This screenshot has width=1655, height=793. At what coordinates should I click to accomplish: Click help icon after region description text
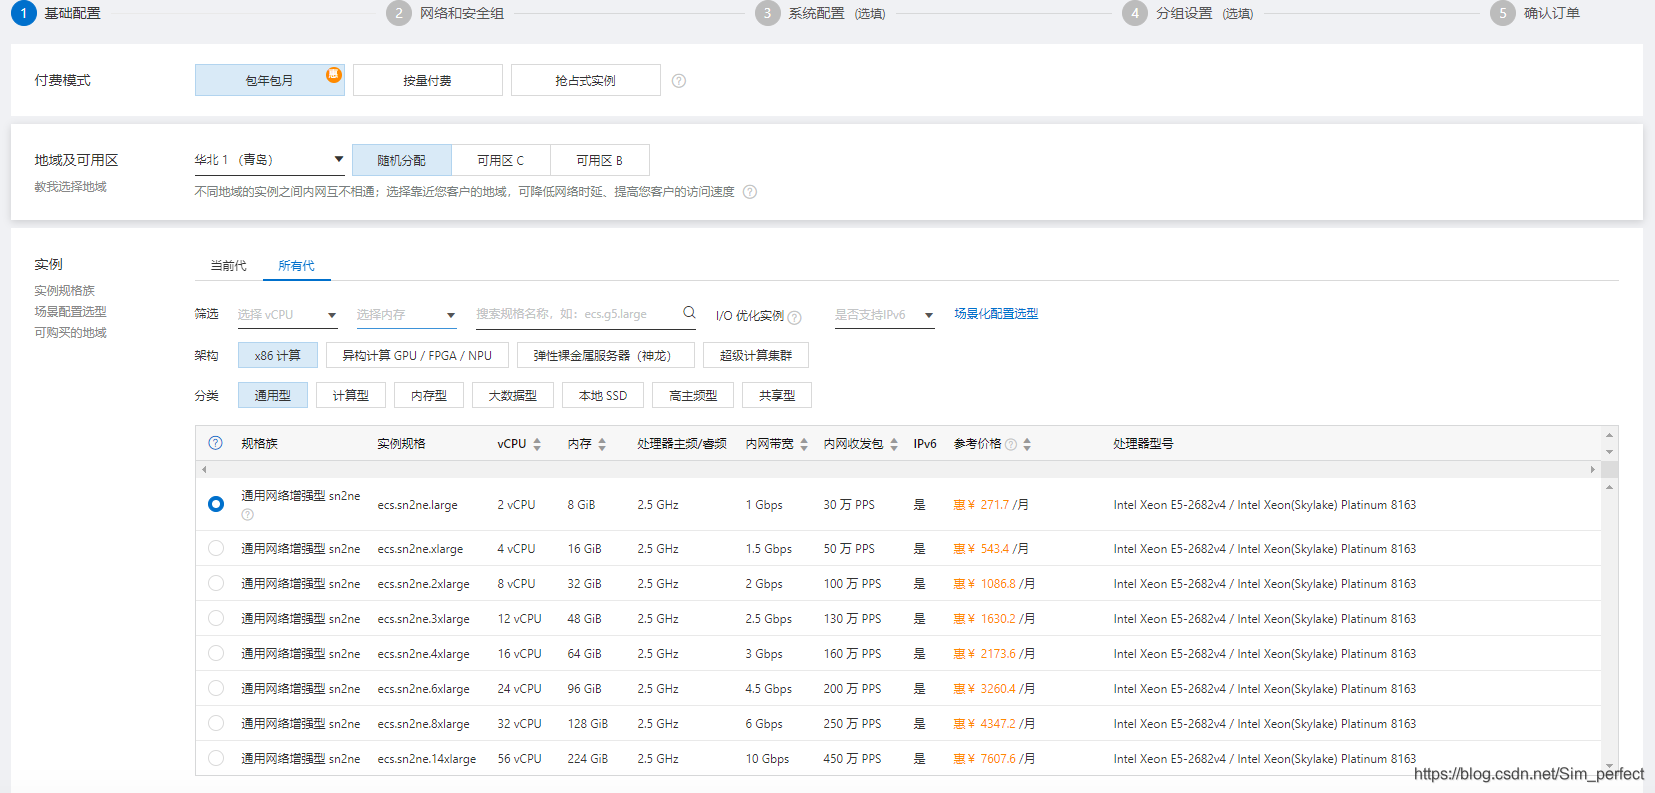pyautogui.click(x=750, y=192)
